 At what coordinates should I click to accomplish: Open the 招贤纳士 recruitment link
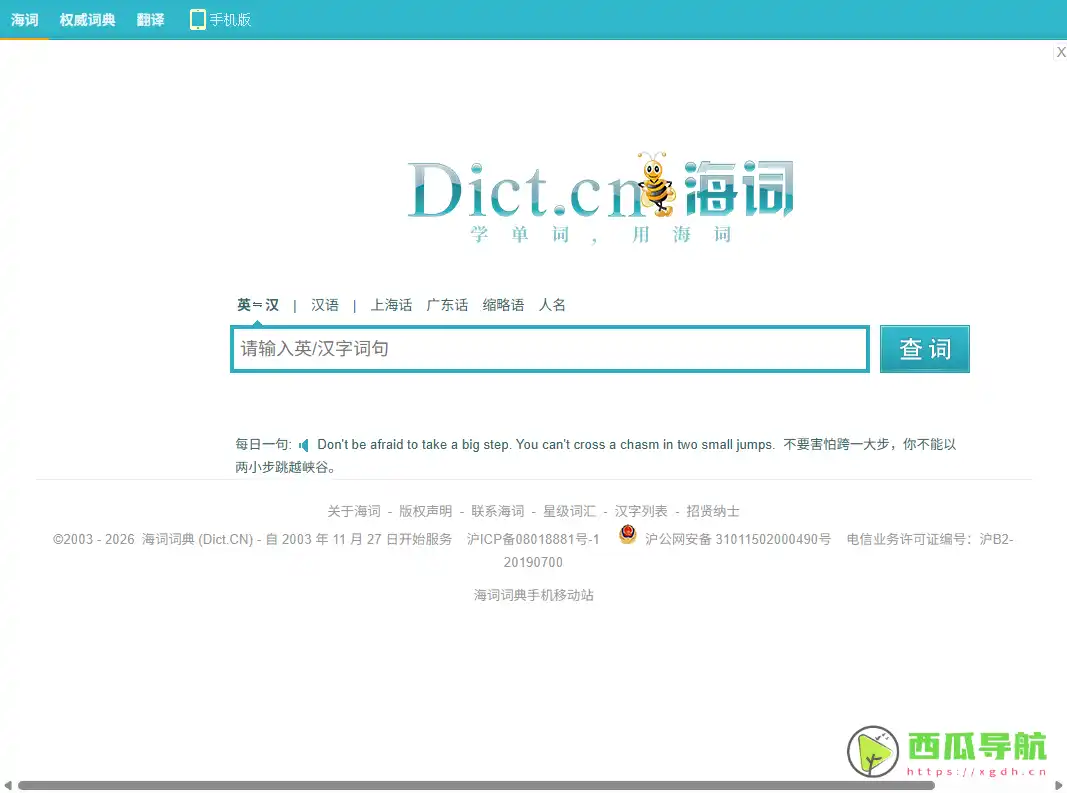(711, 511)
